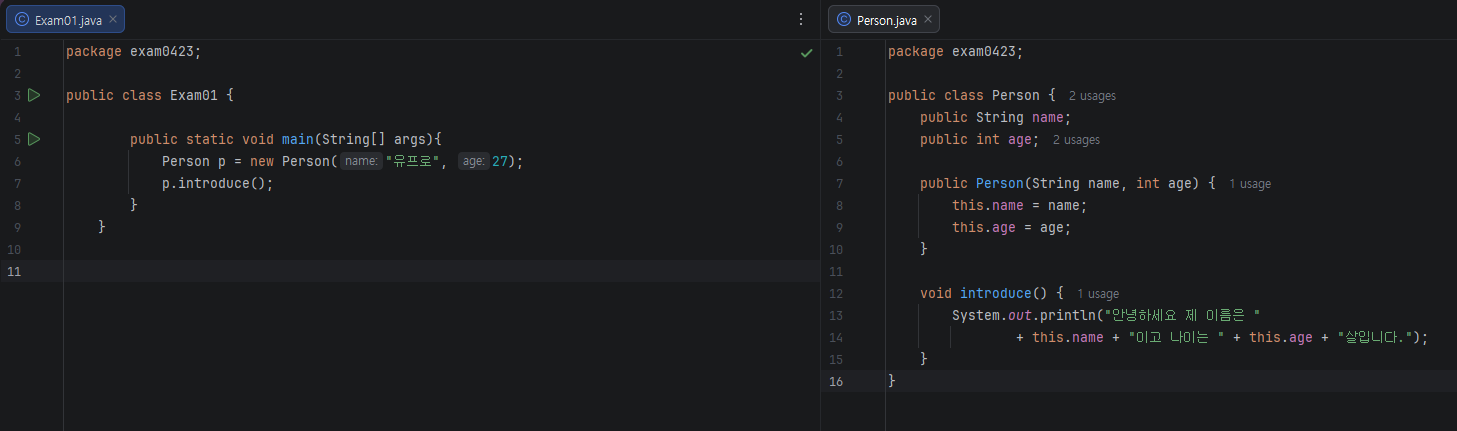Click the number 27 argument in Exam01
This screenshot has height=431, width=1457.
click(500, 161)
